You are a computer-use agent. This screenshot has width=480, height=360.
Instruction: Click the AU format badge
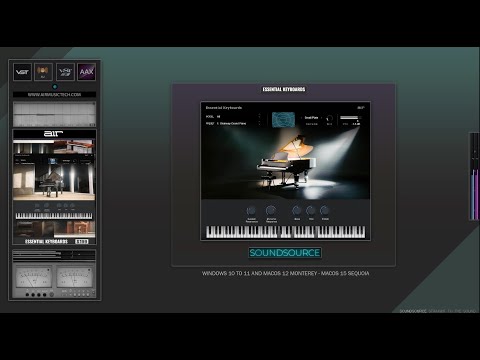43,72
